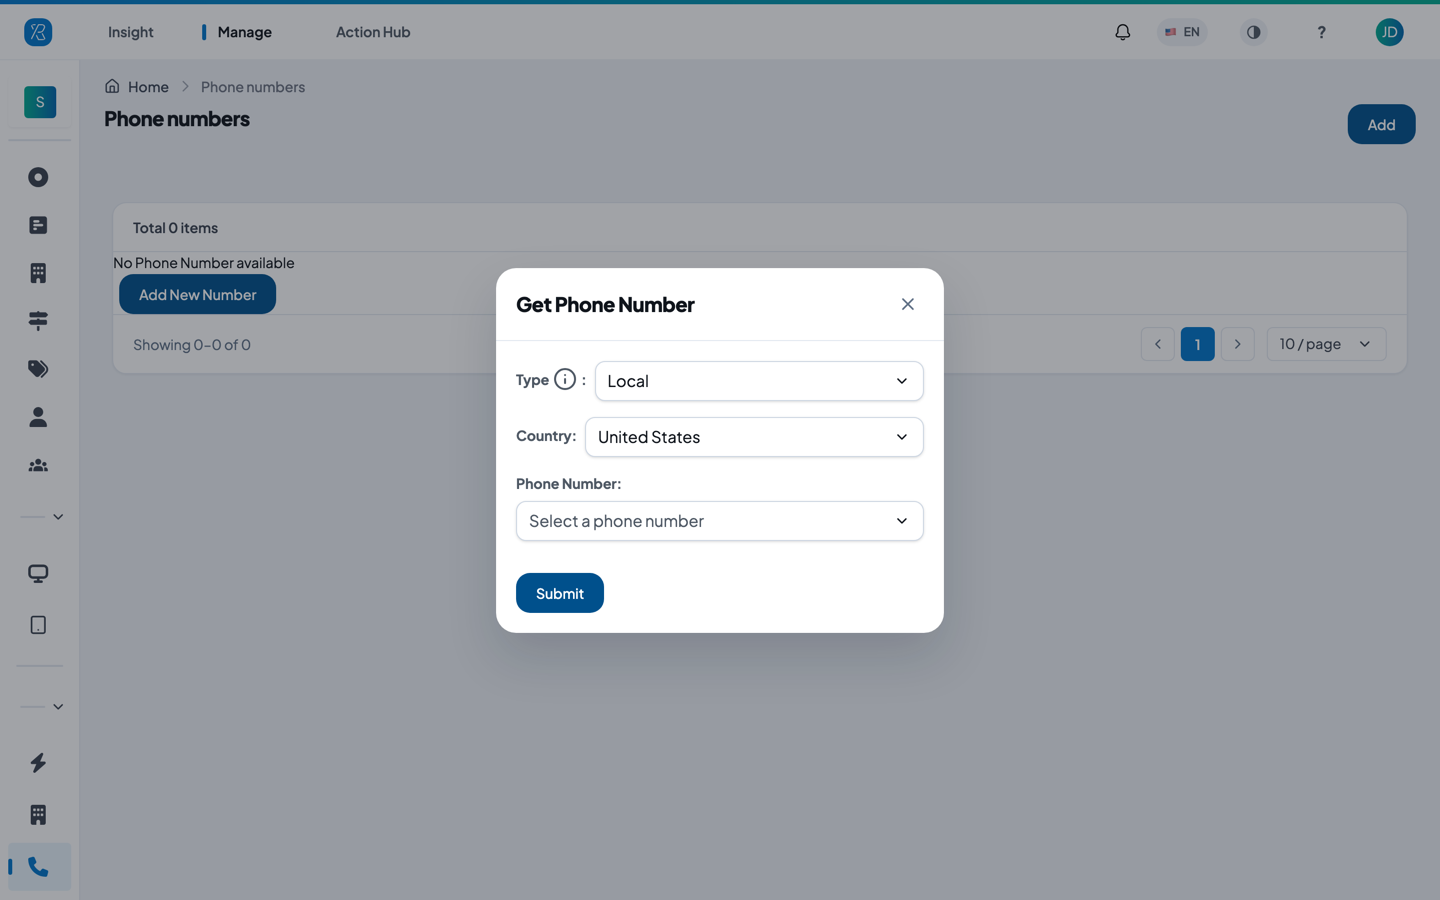Open the Type dropdown showing Local
The width and height of the screenshot is (1440, 900).
(x=759, y=381)
